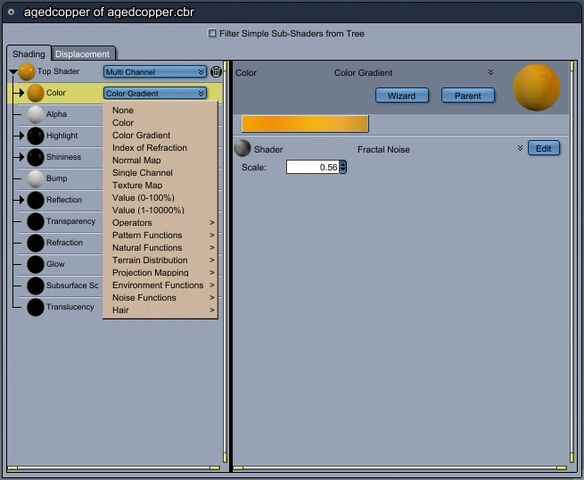Click the Subsurface Scattering sphere icon
The width and height of the screenshot is (584, 480).
point(35,286)
